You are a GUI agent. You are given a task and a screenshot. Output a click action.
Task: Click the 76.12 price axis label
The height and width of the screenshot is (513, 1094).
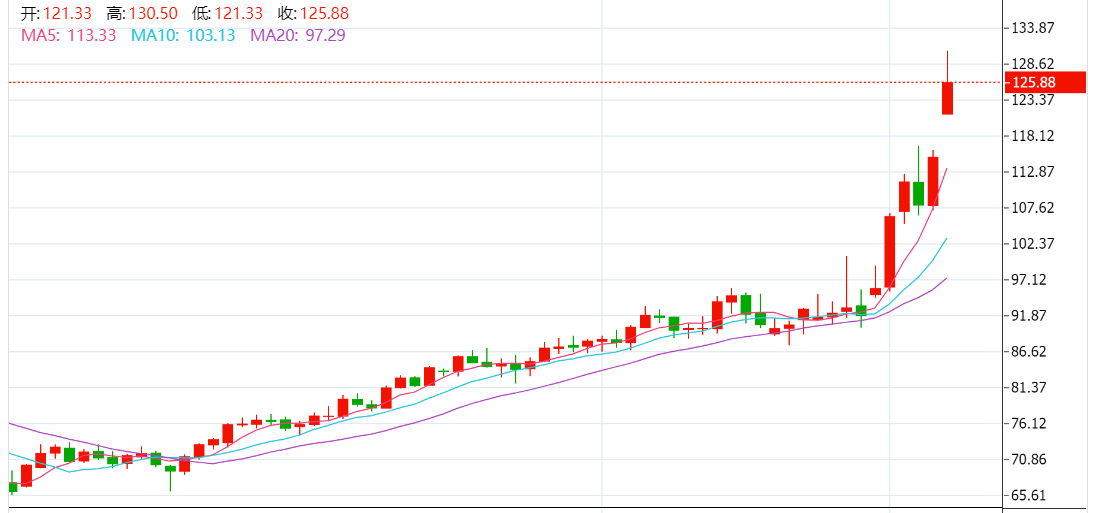[1029, 424]
